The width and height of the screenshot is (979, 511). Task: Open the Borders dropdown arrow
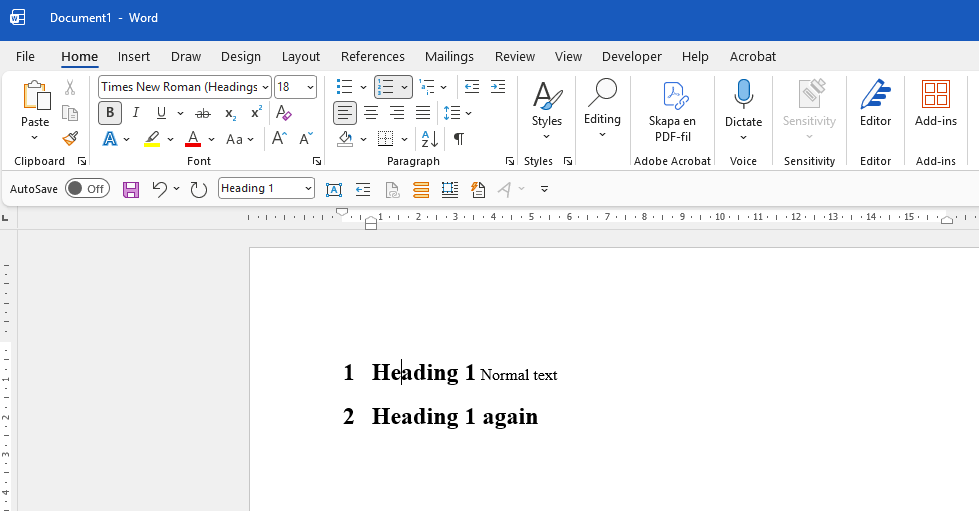[405, 139]
